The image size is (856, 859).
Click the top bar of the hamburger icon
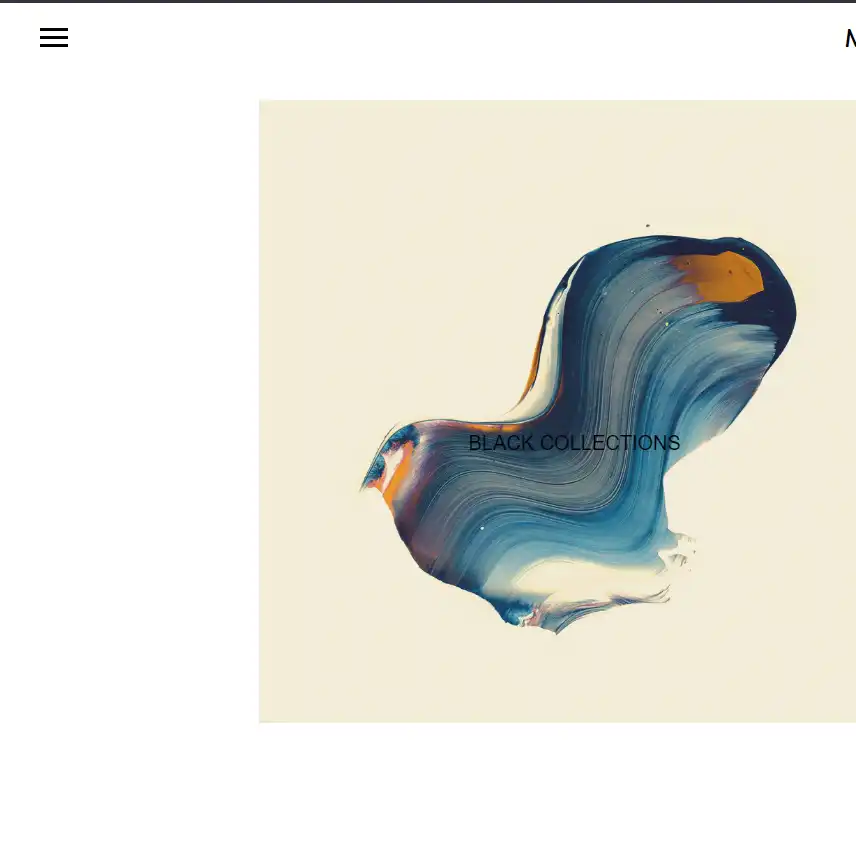coord(54,29)
